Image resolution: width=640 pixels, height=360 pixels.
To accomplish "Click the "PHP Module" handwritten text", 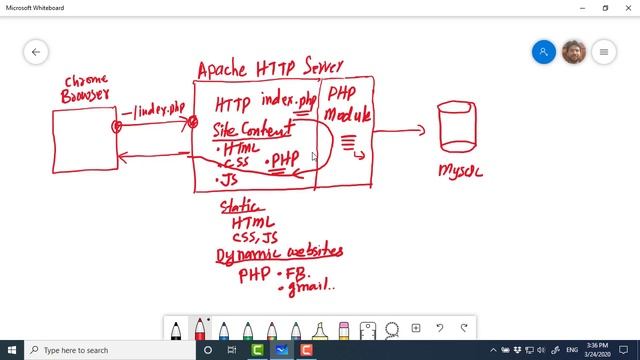I will tap(347, 104).
